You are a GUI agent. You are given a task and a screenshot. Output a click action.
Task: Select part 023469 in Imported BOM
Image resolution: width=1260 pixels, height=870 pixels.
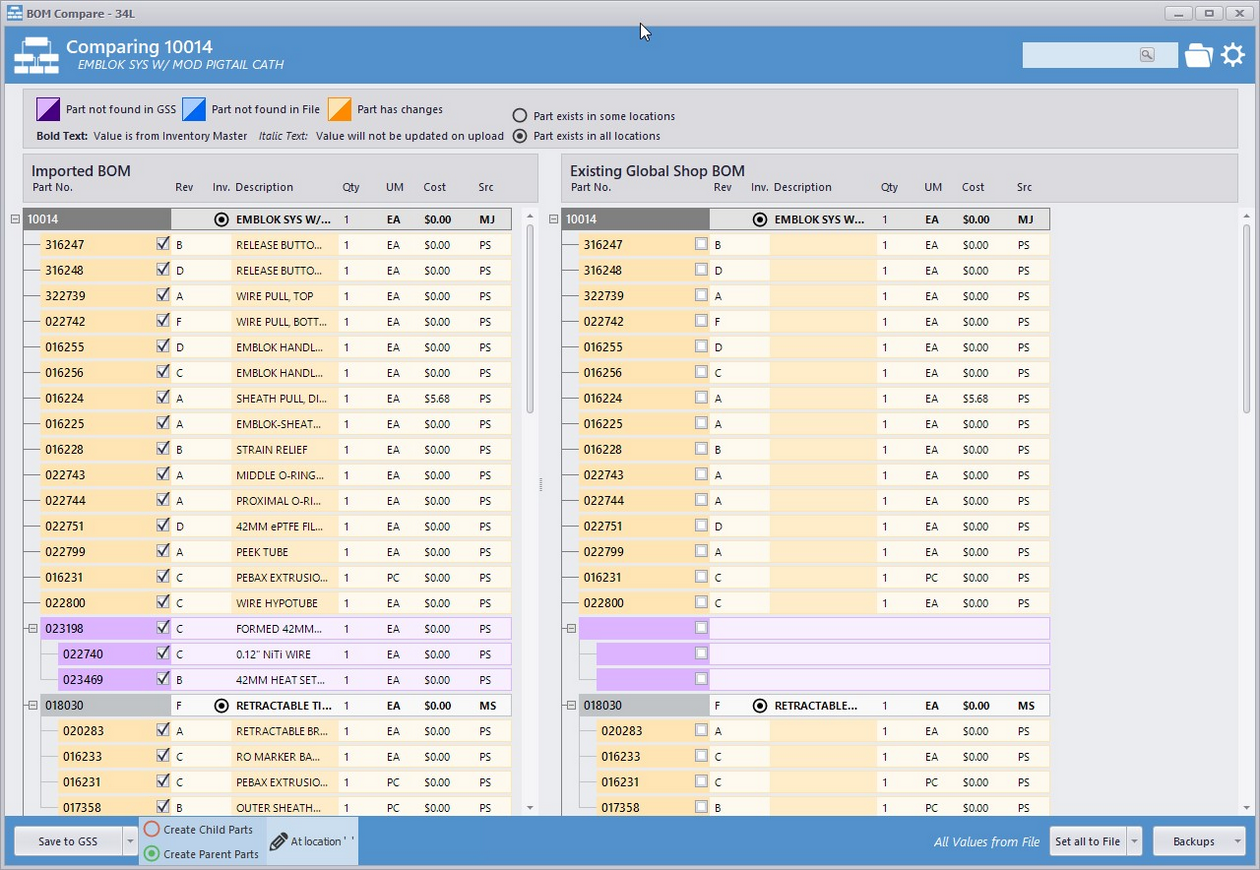point(82,680)
